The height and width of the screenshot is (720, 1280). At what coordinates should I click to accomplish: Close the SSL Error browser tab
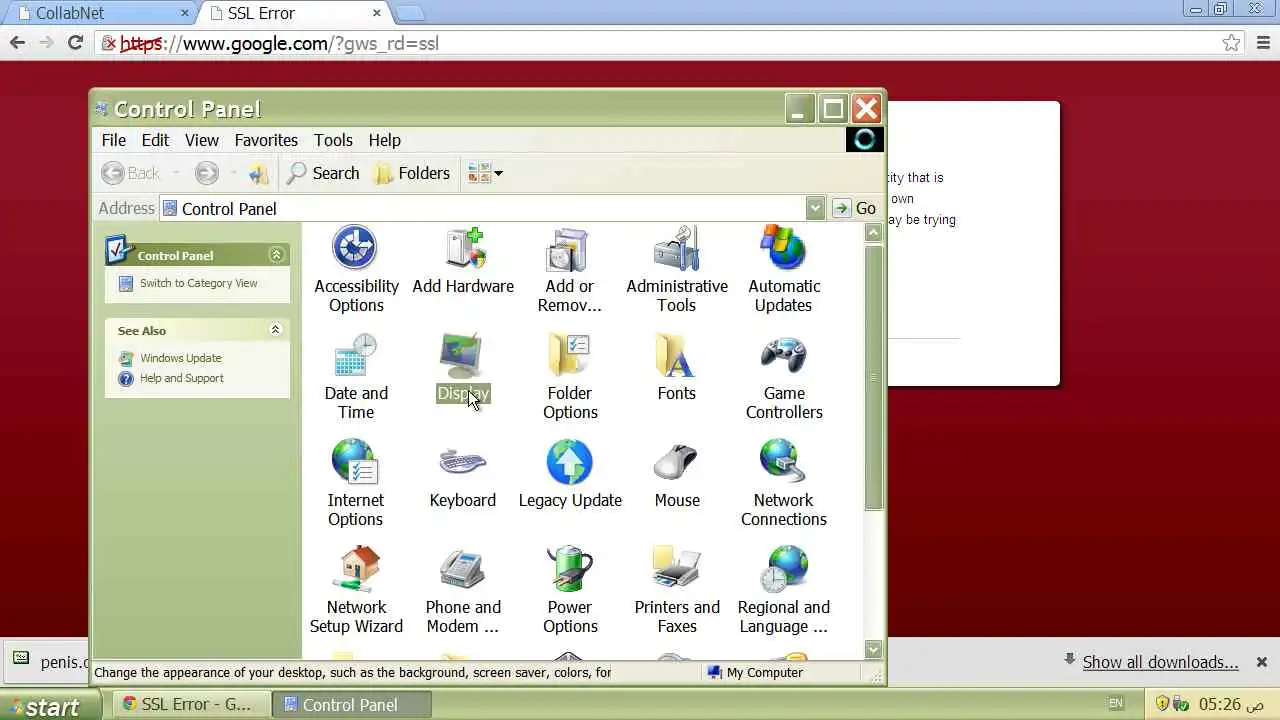click(377, 13)
